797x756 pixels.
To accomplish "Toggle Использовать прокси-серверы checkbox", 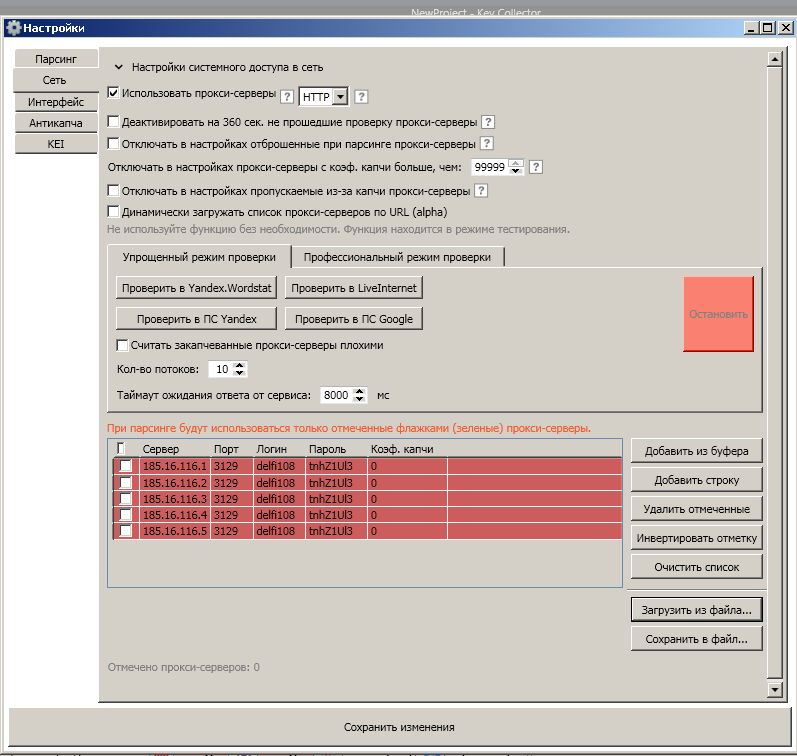I will (113, 93).
